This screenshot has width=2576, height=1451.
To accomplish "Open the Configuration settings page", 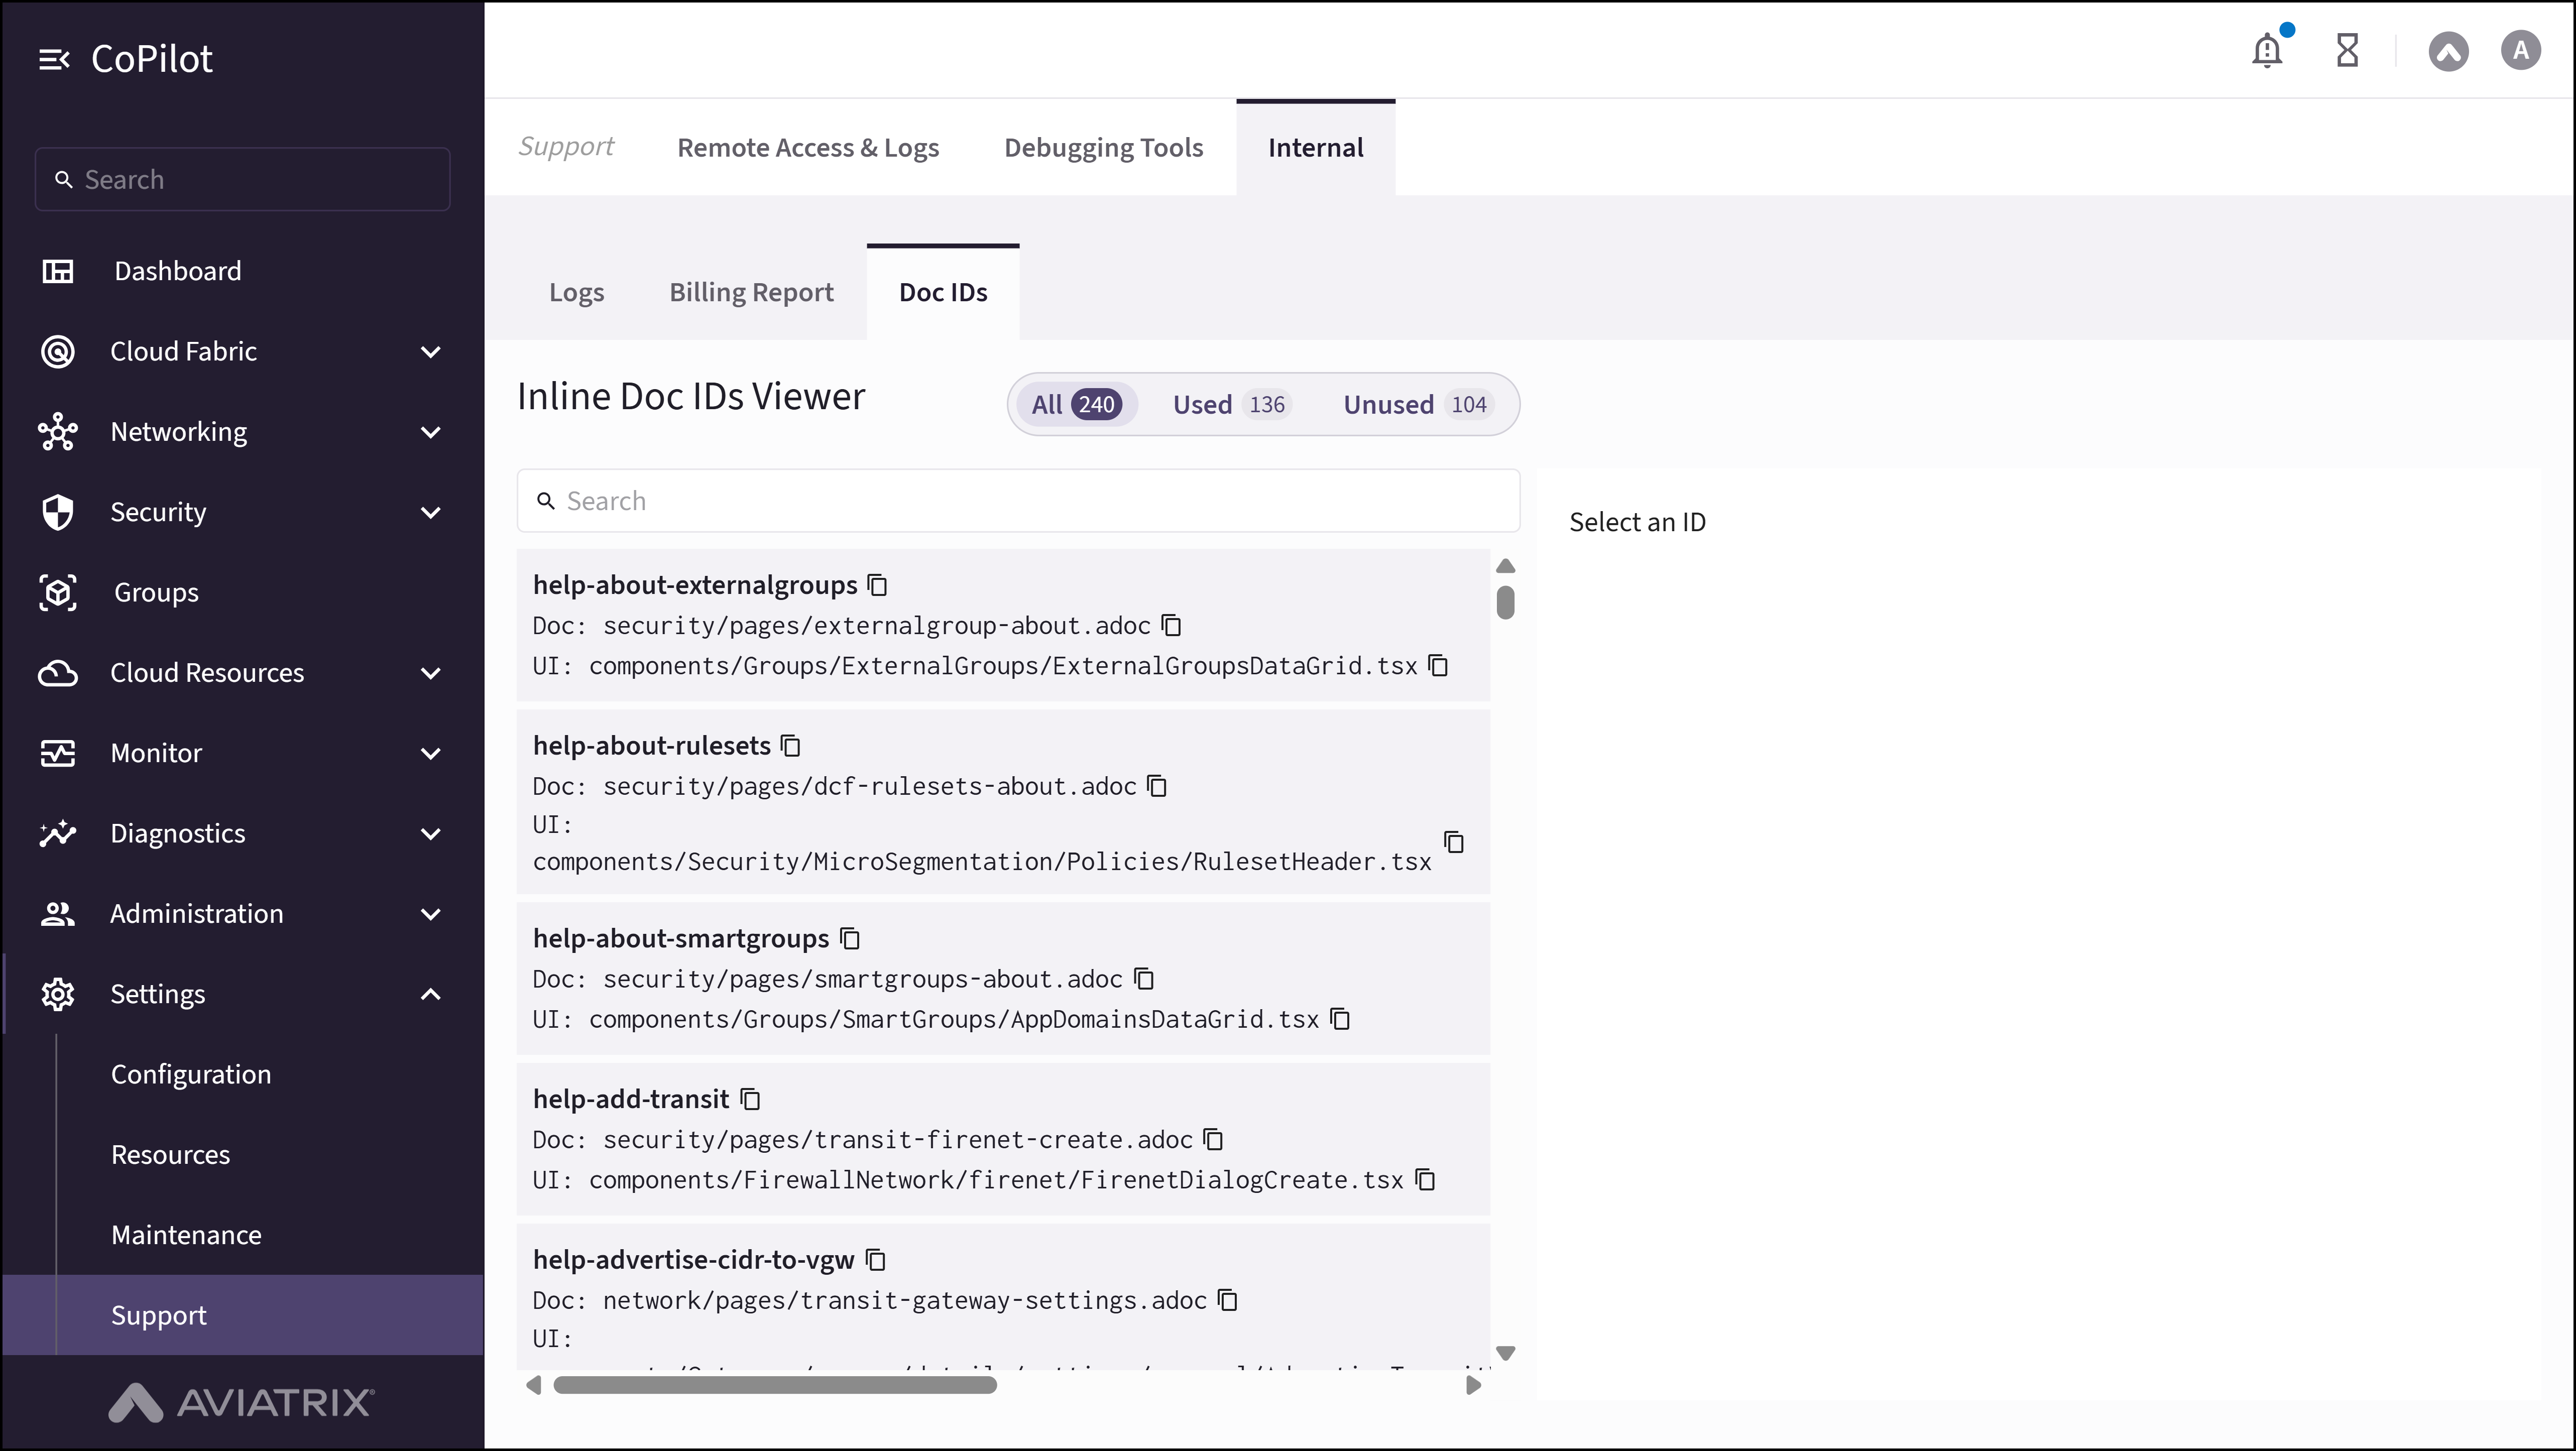I will (191, 1074).
